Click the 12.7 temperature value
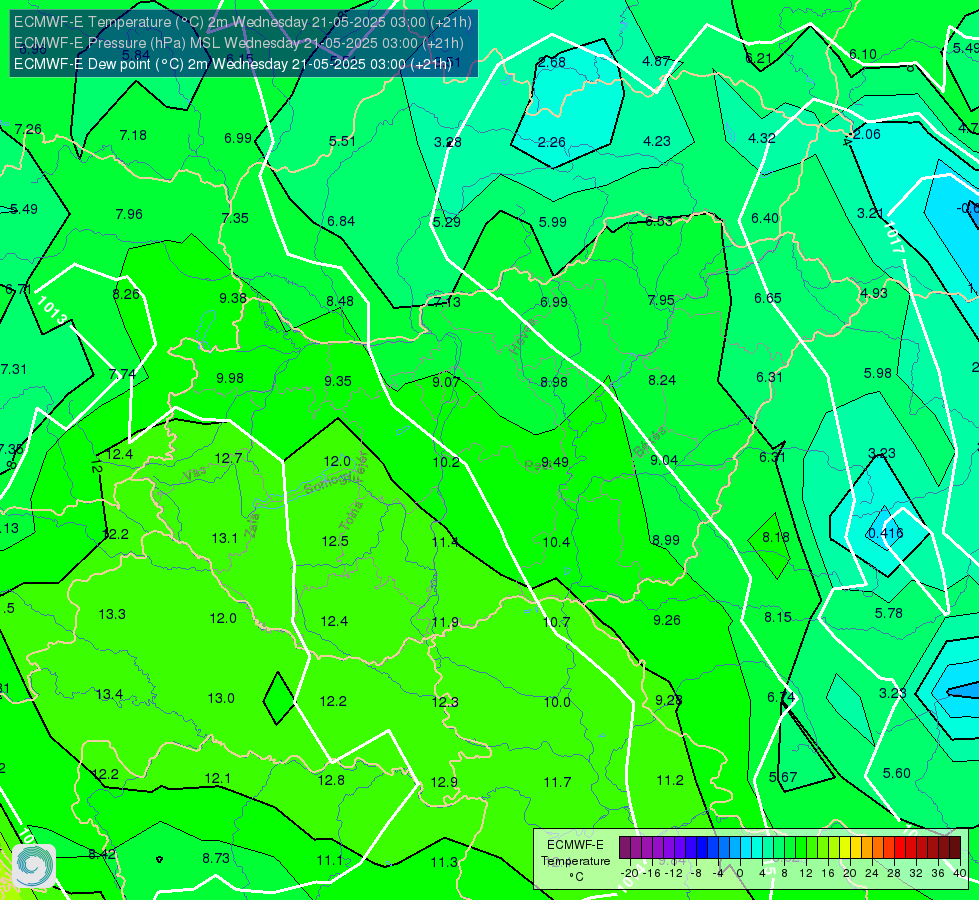979x900 pixels. pos(229,458)
